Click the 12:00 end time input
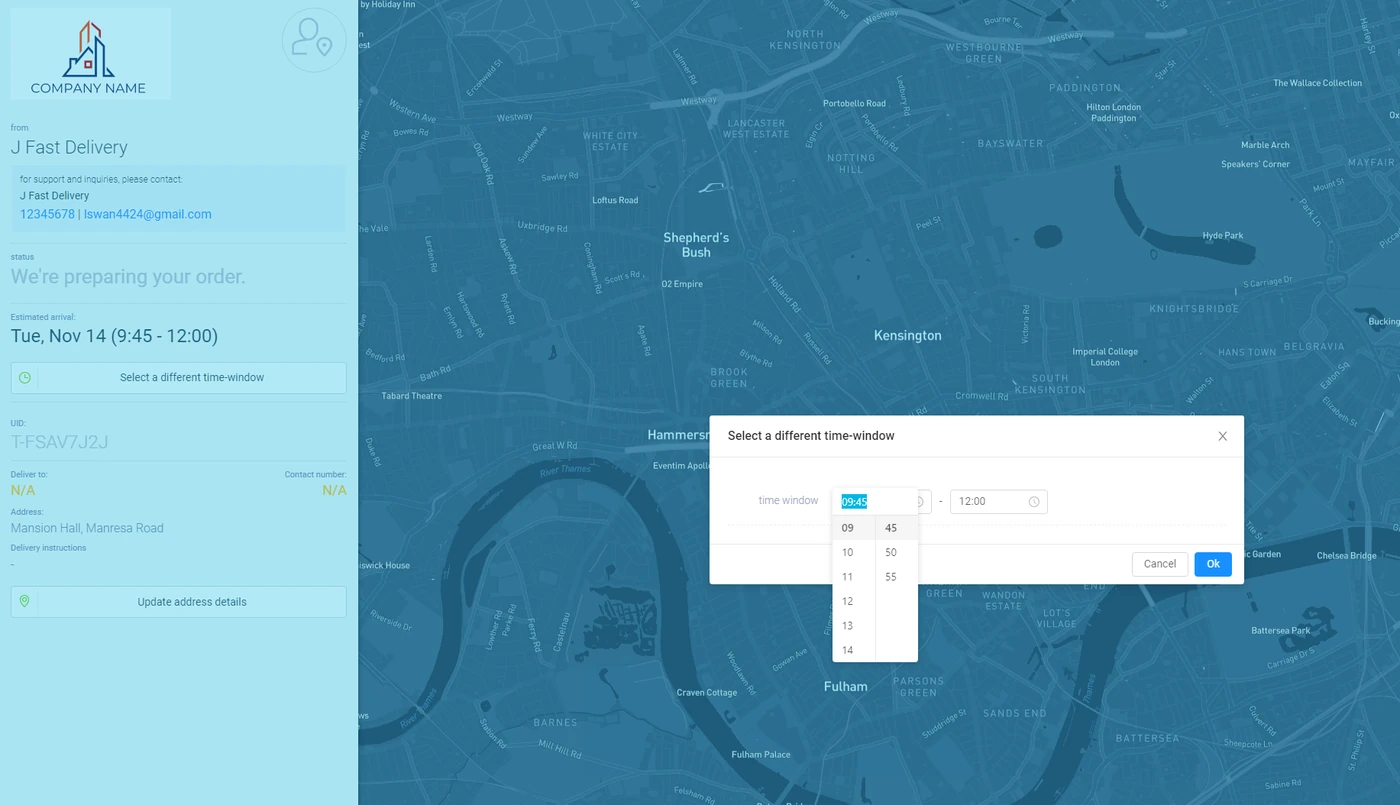The image size is (1400, 805). click(x=999, y=502)
